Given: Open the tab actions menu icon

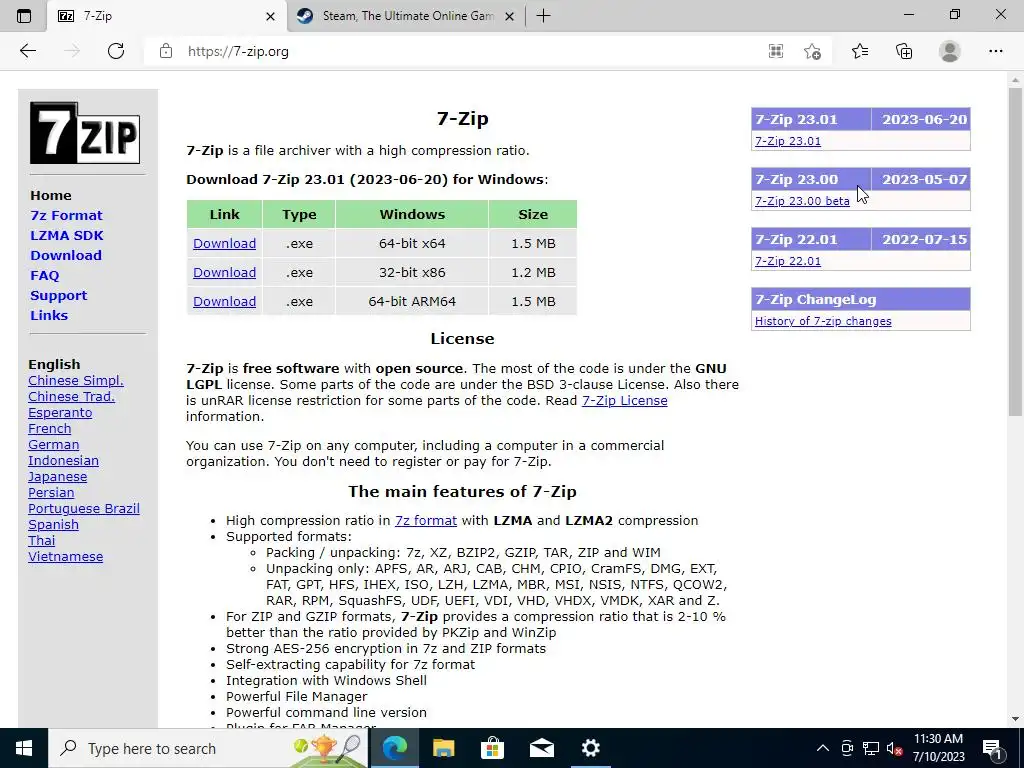Looking at the screenshot, I should tap(24, 16).
